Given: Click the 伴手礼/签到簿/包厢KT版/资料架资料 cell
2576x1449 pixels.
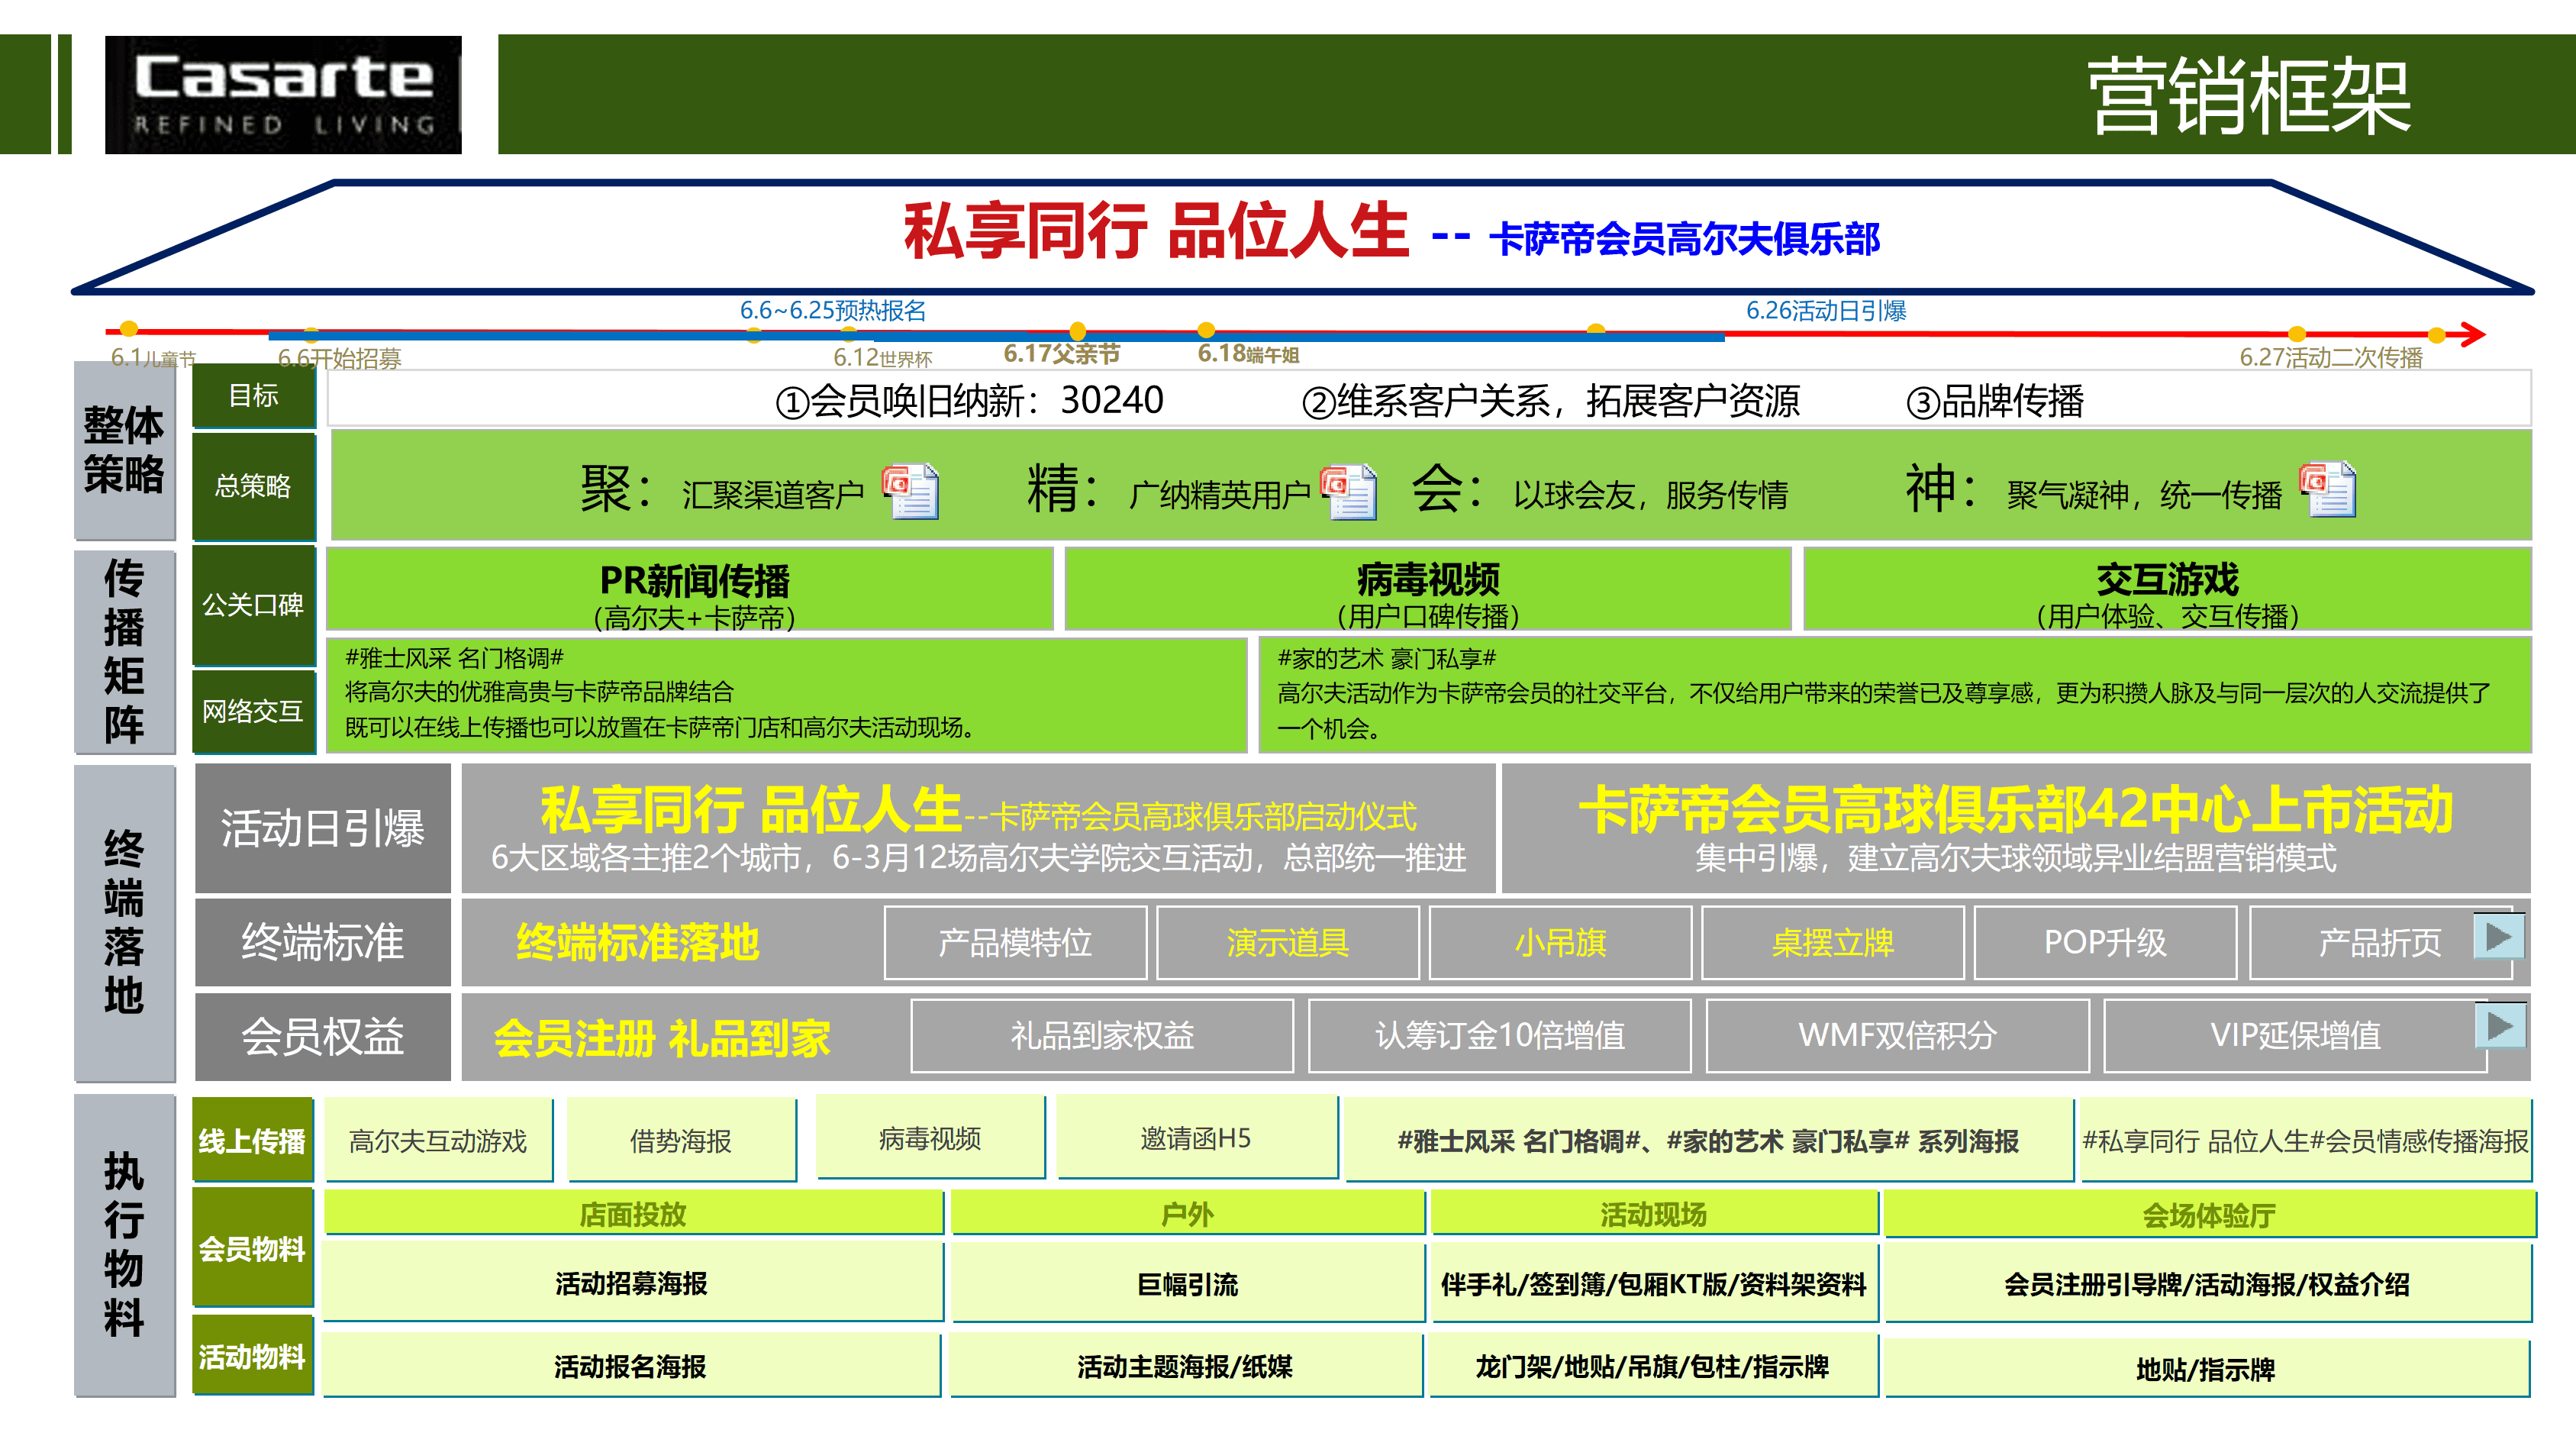Looking at the screenshot, I should 1654,1283.
